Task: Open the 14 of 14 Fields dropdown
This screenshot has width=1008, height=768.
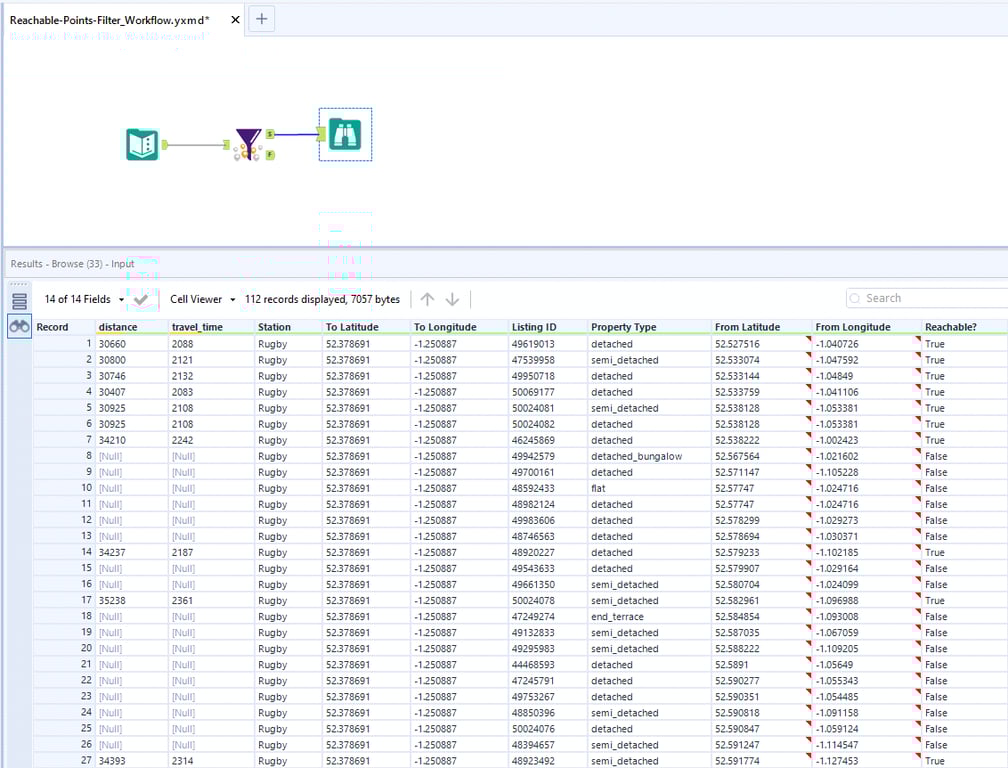Action: click(x=84, y=299)
